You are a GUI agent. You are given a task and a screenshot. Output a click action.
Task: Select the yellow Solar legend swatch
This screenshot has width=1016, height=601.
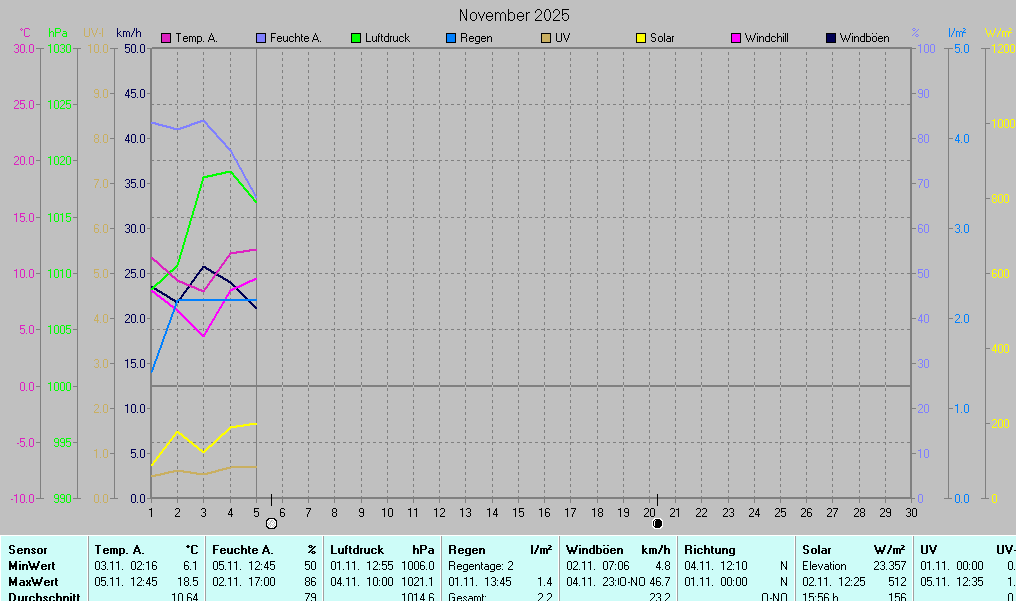click(x=641, y=38)
